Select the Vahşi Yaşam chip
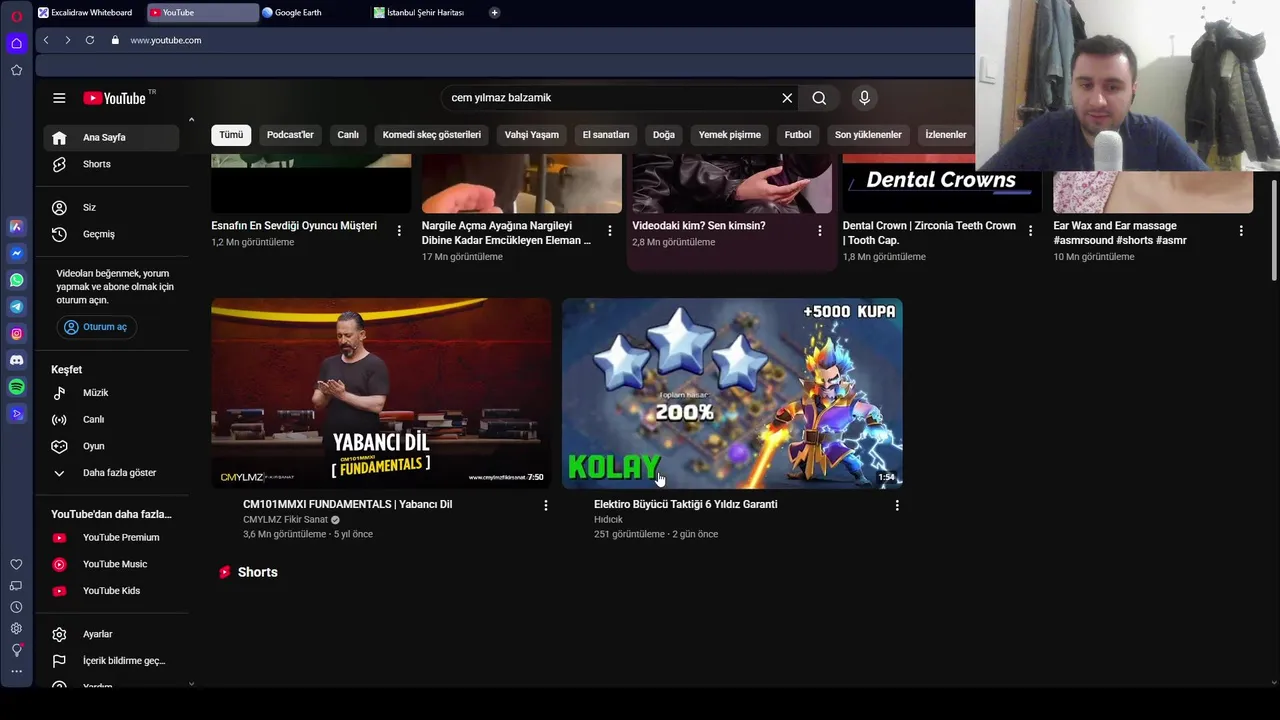The height and width of the screenshot is (720, 1280). pyautogui.click(x=532, y=135)
